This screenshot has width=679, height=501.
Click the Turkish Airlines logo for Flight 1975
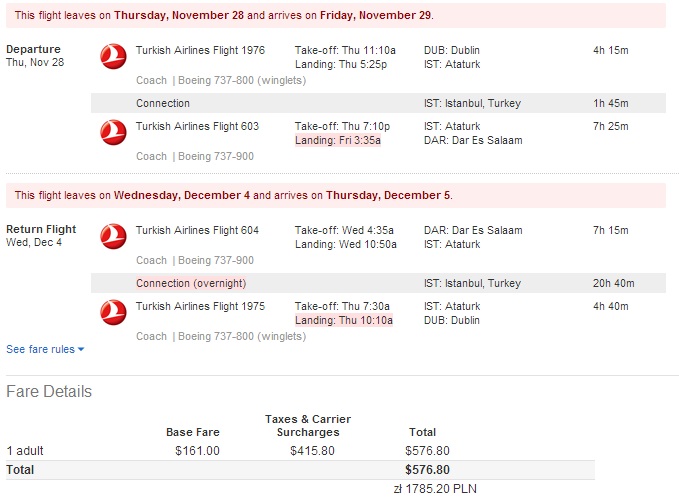[x=113, y=312]
